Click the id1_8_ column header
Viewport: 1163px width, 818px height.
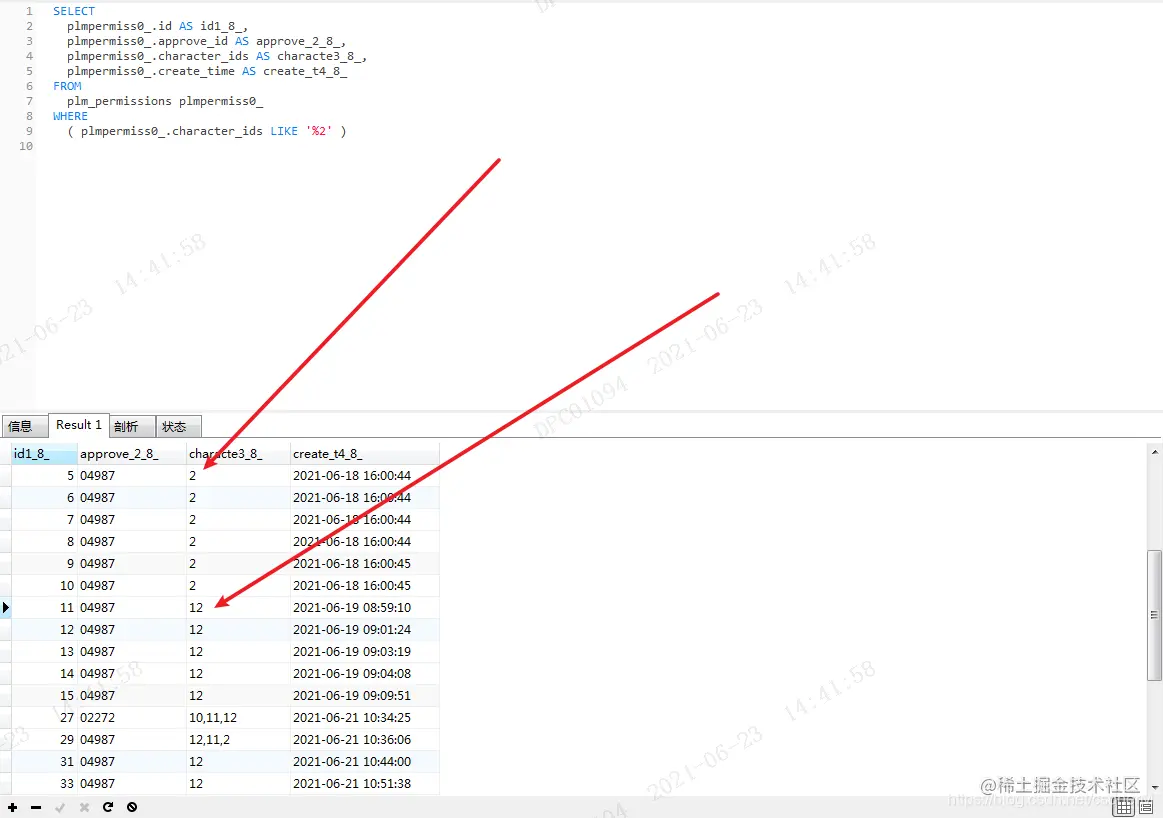coord(45,454)
